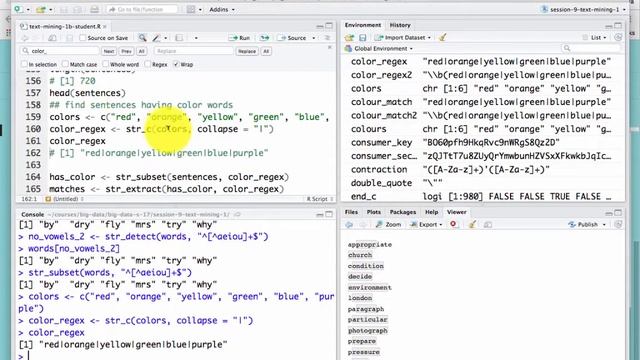Click the Print icon in main toolbar
The width and height of the screenshot is (640, 360).
[94, 9]
